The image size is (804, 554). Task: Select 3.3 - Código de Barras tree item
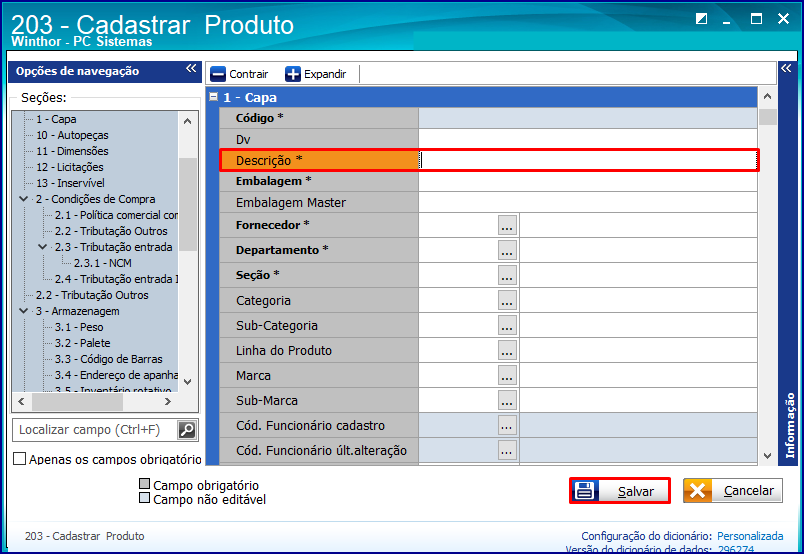[109, 359]
